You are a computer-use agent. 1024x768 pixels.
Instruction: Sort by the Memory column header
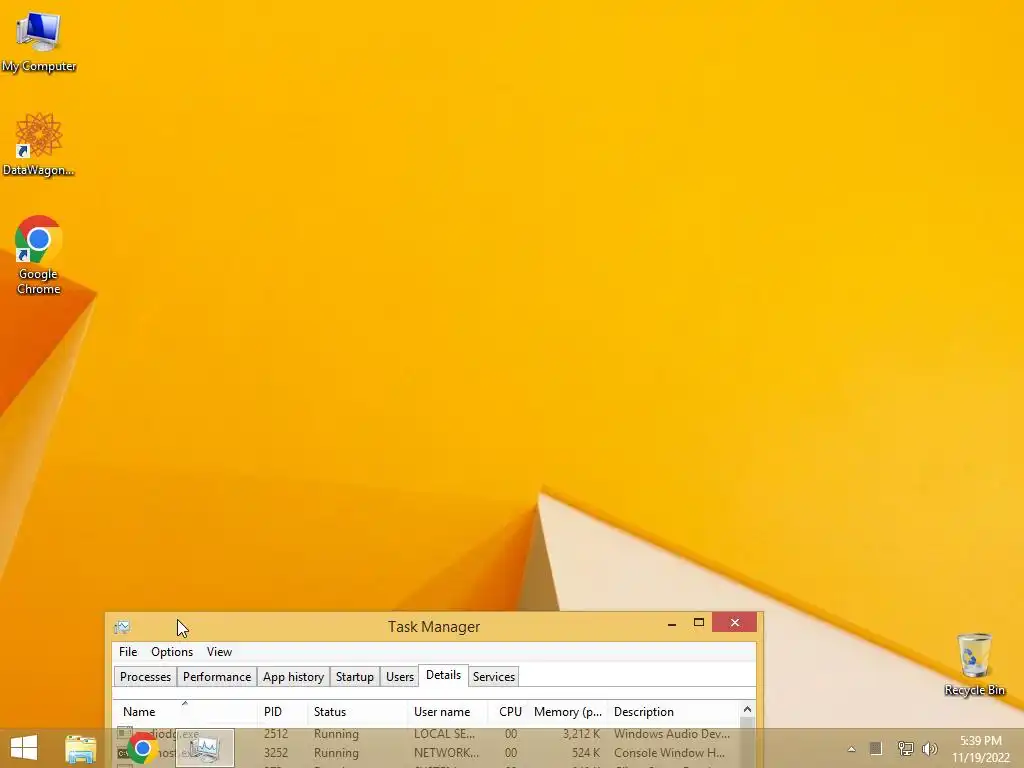568,712
